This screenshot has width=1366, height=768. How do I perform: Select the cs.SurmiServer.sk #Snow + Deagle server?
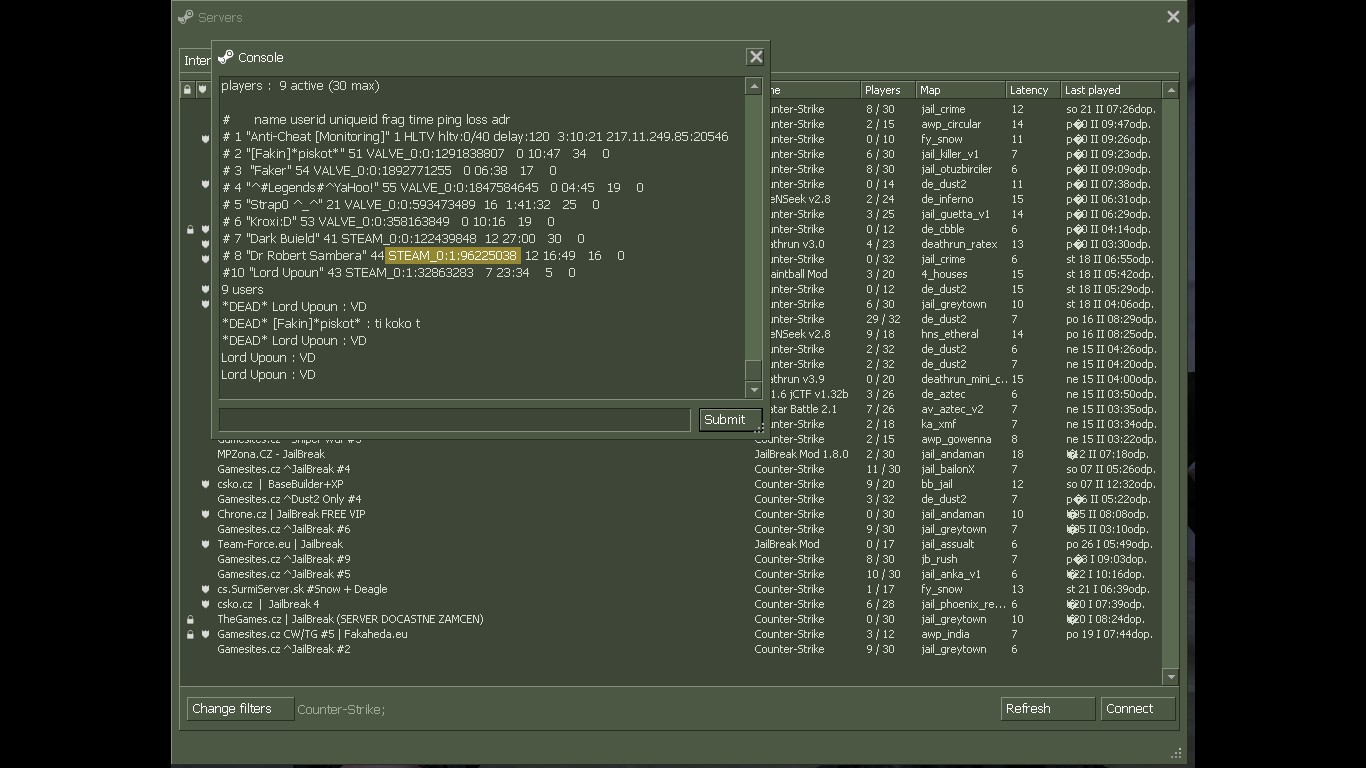(x=671, y=589)
